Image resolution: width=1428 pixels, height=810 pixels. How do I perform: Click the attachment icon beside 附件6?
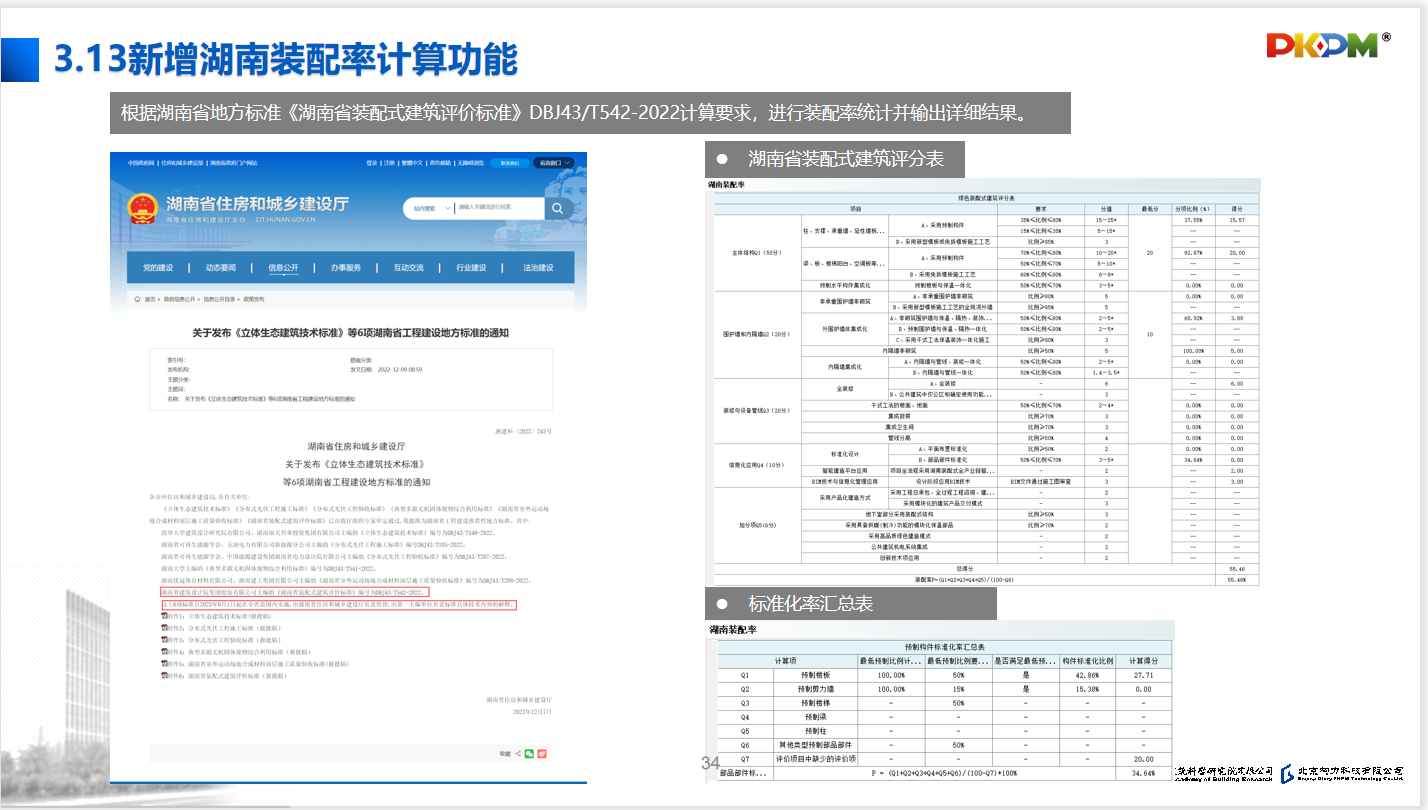click(x=164, y=677)
